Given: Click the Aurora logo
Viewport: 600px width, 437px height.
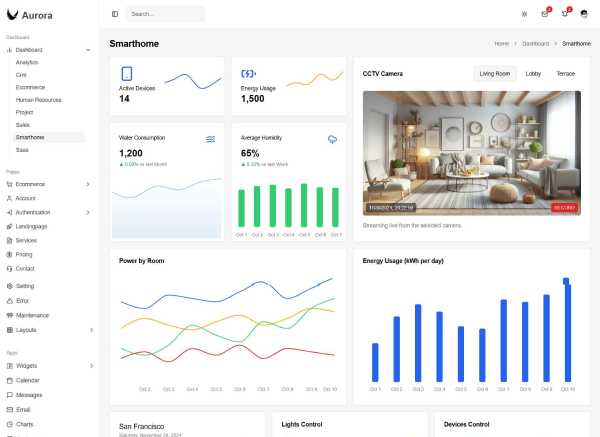Looking at the screenshot, I should (30, 14).
